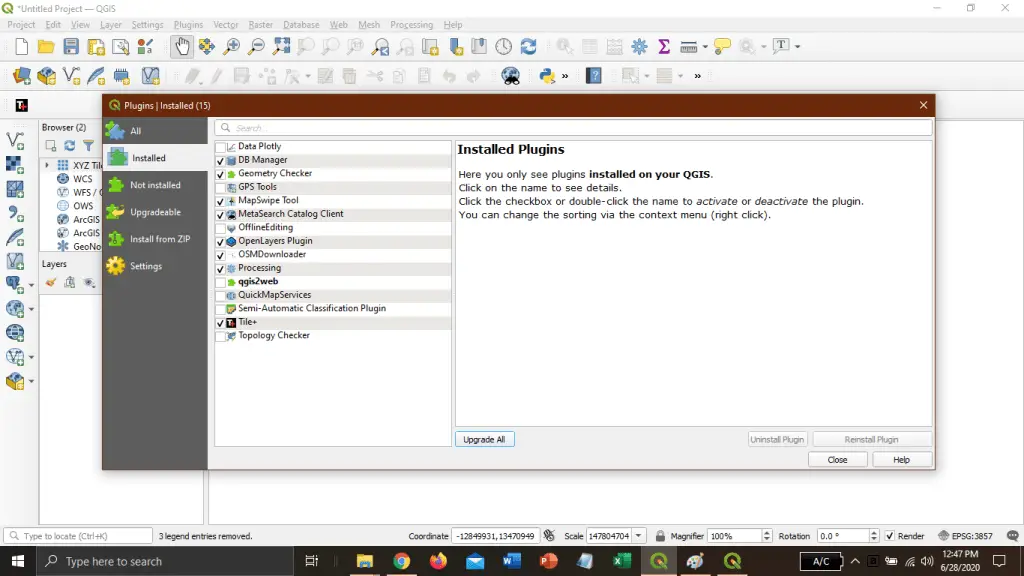Image resolution: width=1024 pixels, height=576 pixels.
Task: Zoom to full extent of the map
Action: click(x=281, y=46)
